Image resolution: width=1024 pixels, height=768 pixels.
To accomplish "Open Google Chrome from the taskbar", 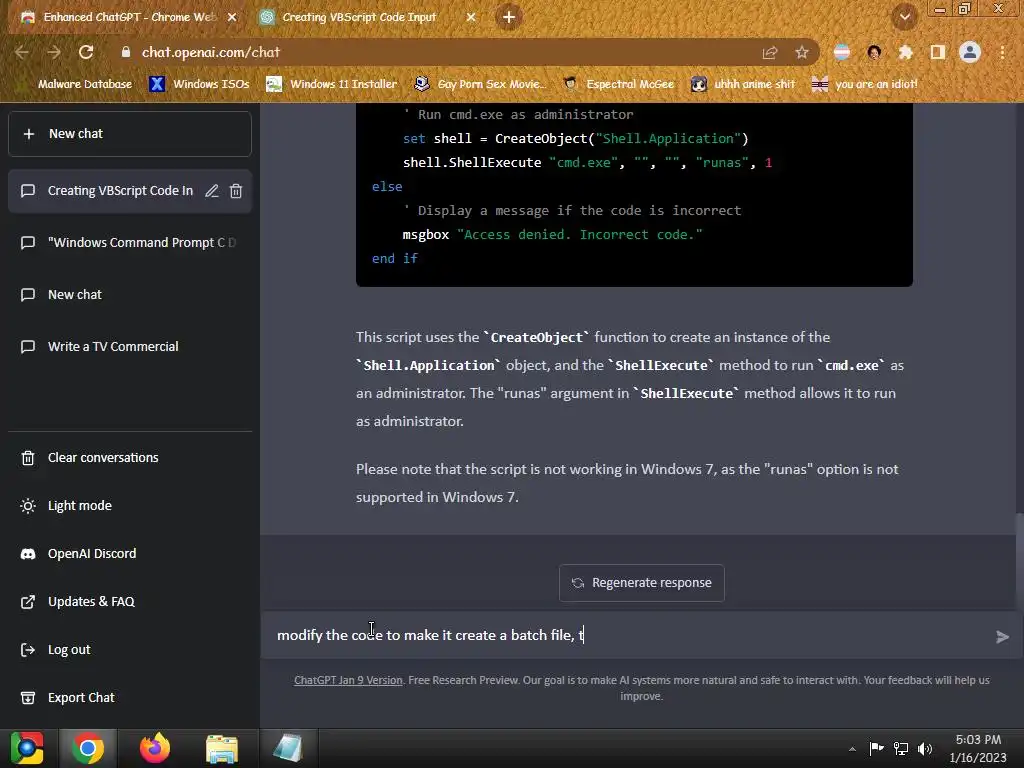I will pyautogui.click(x=88, y=748).
